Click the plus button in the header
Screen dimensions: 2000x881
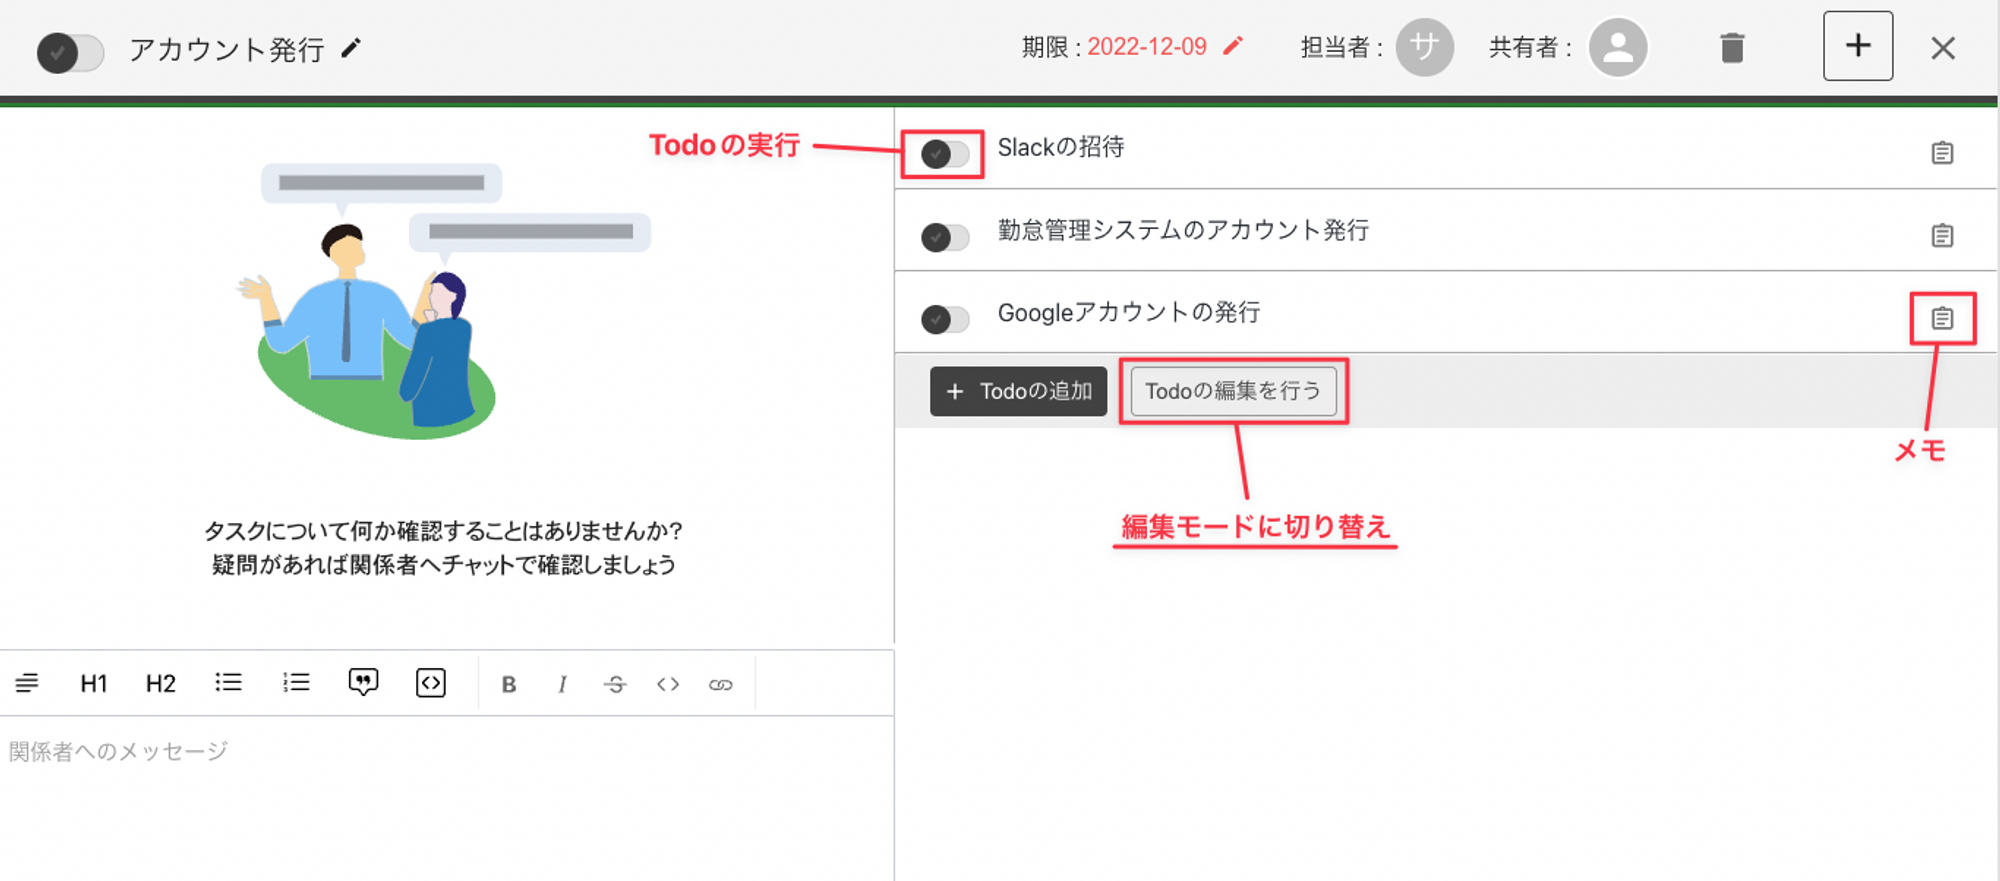[x=1857, y=46]
